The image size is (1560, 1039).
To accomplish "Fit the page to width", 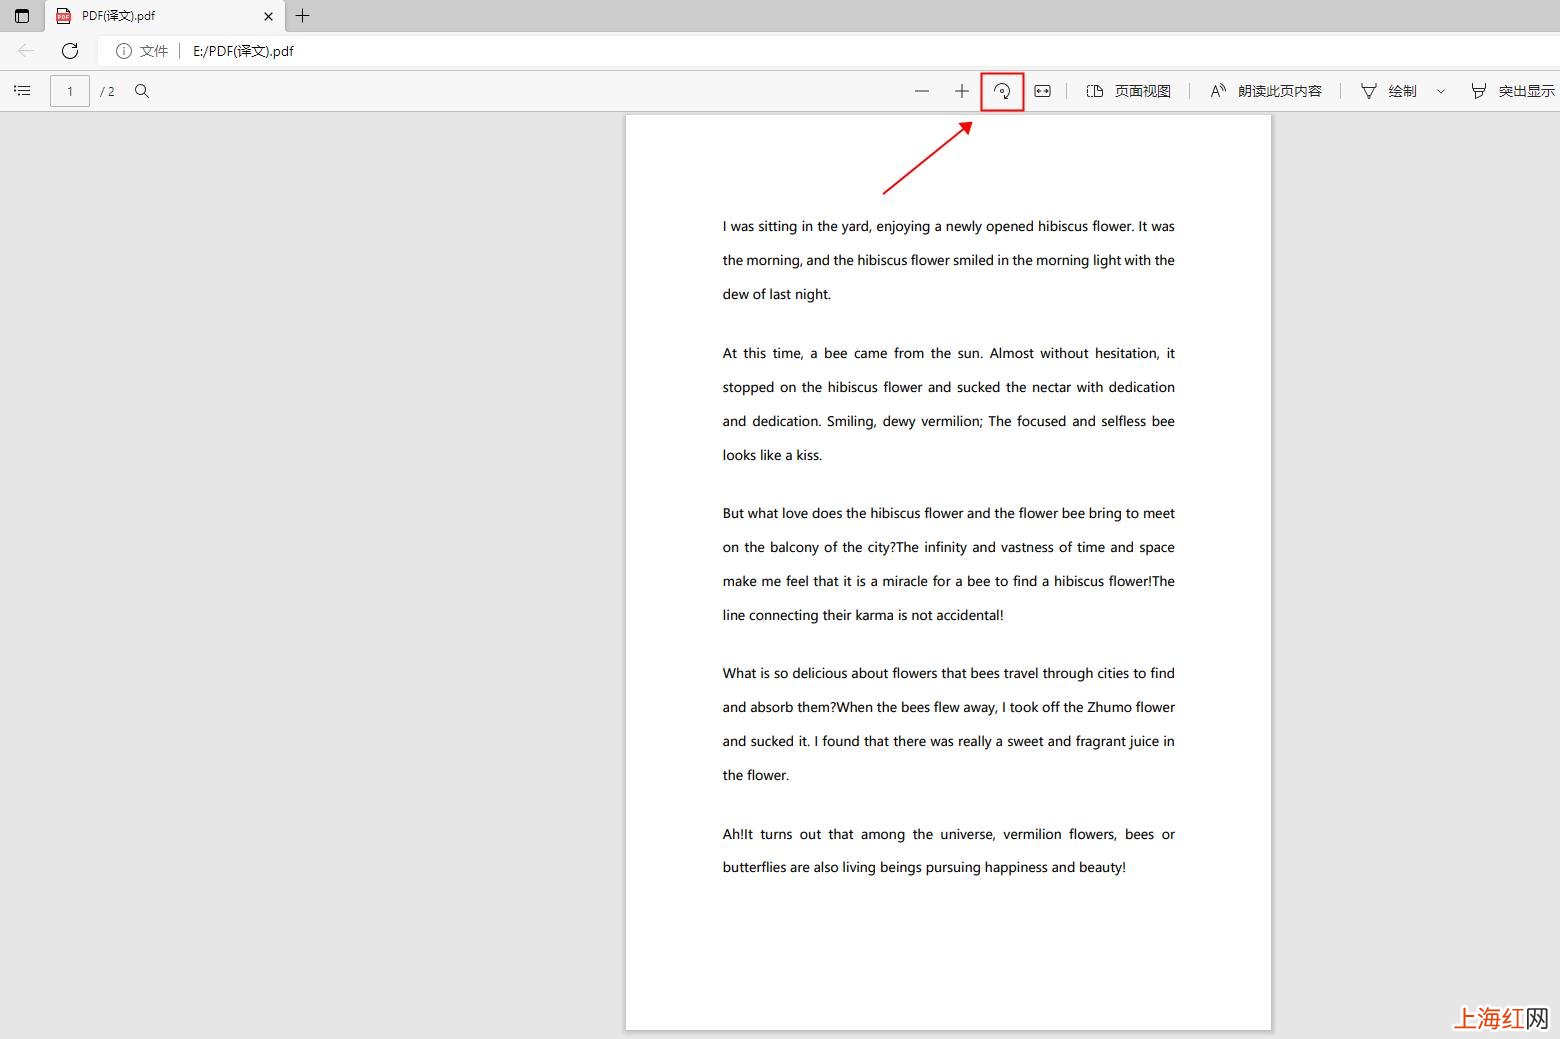I will [1042, 91].
